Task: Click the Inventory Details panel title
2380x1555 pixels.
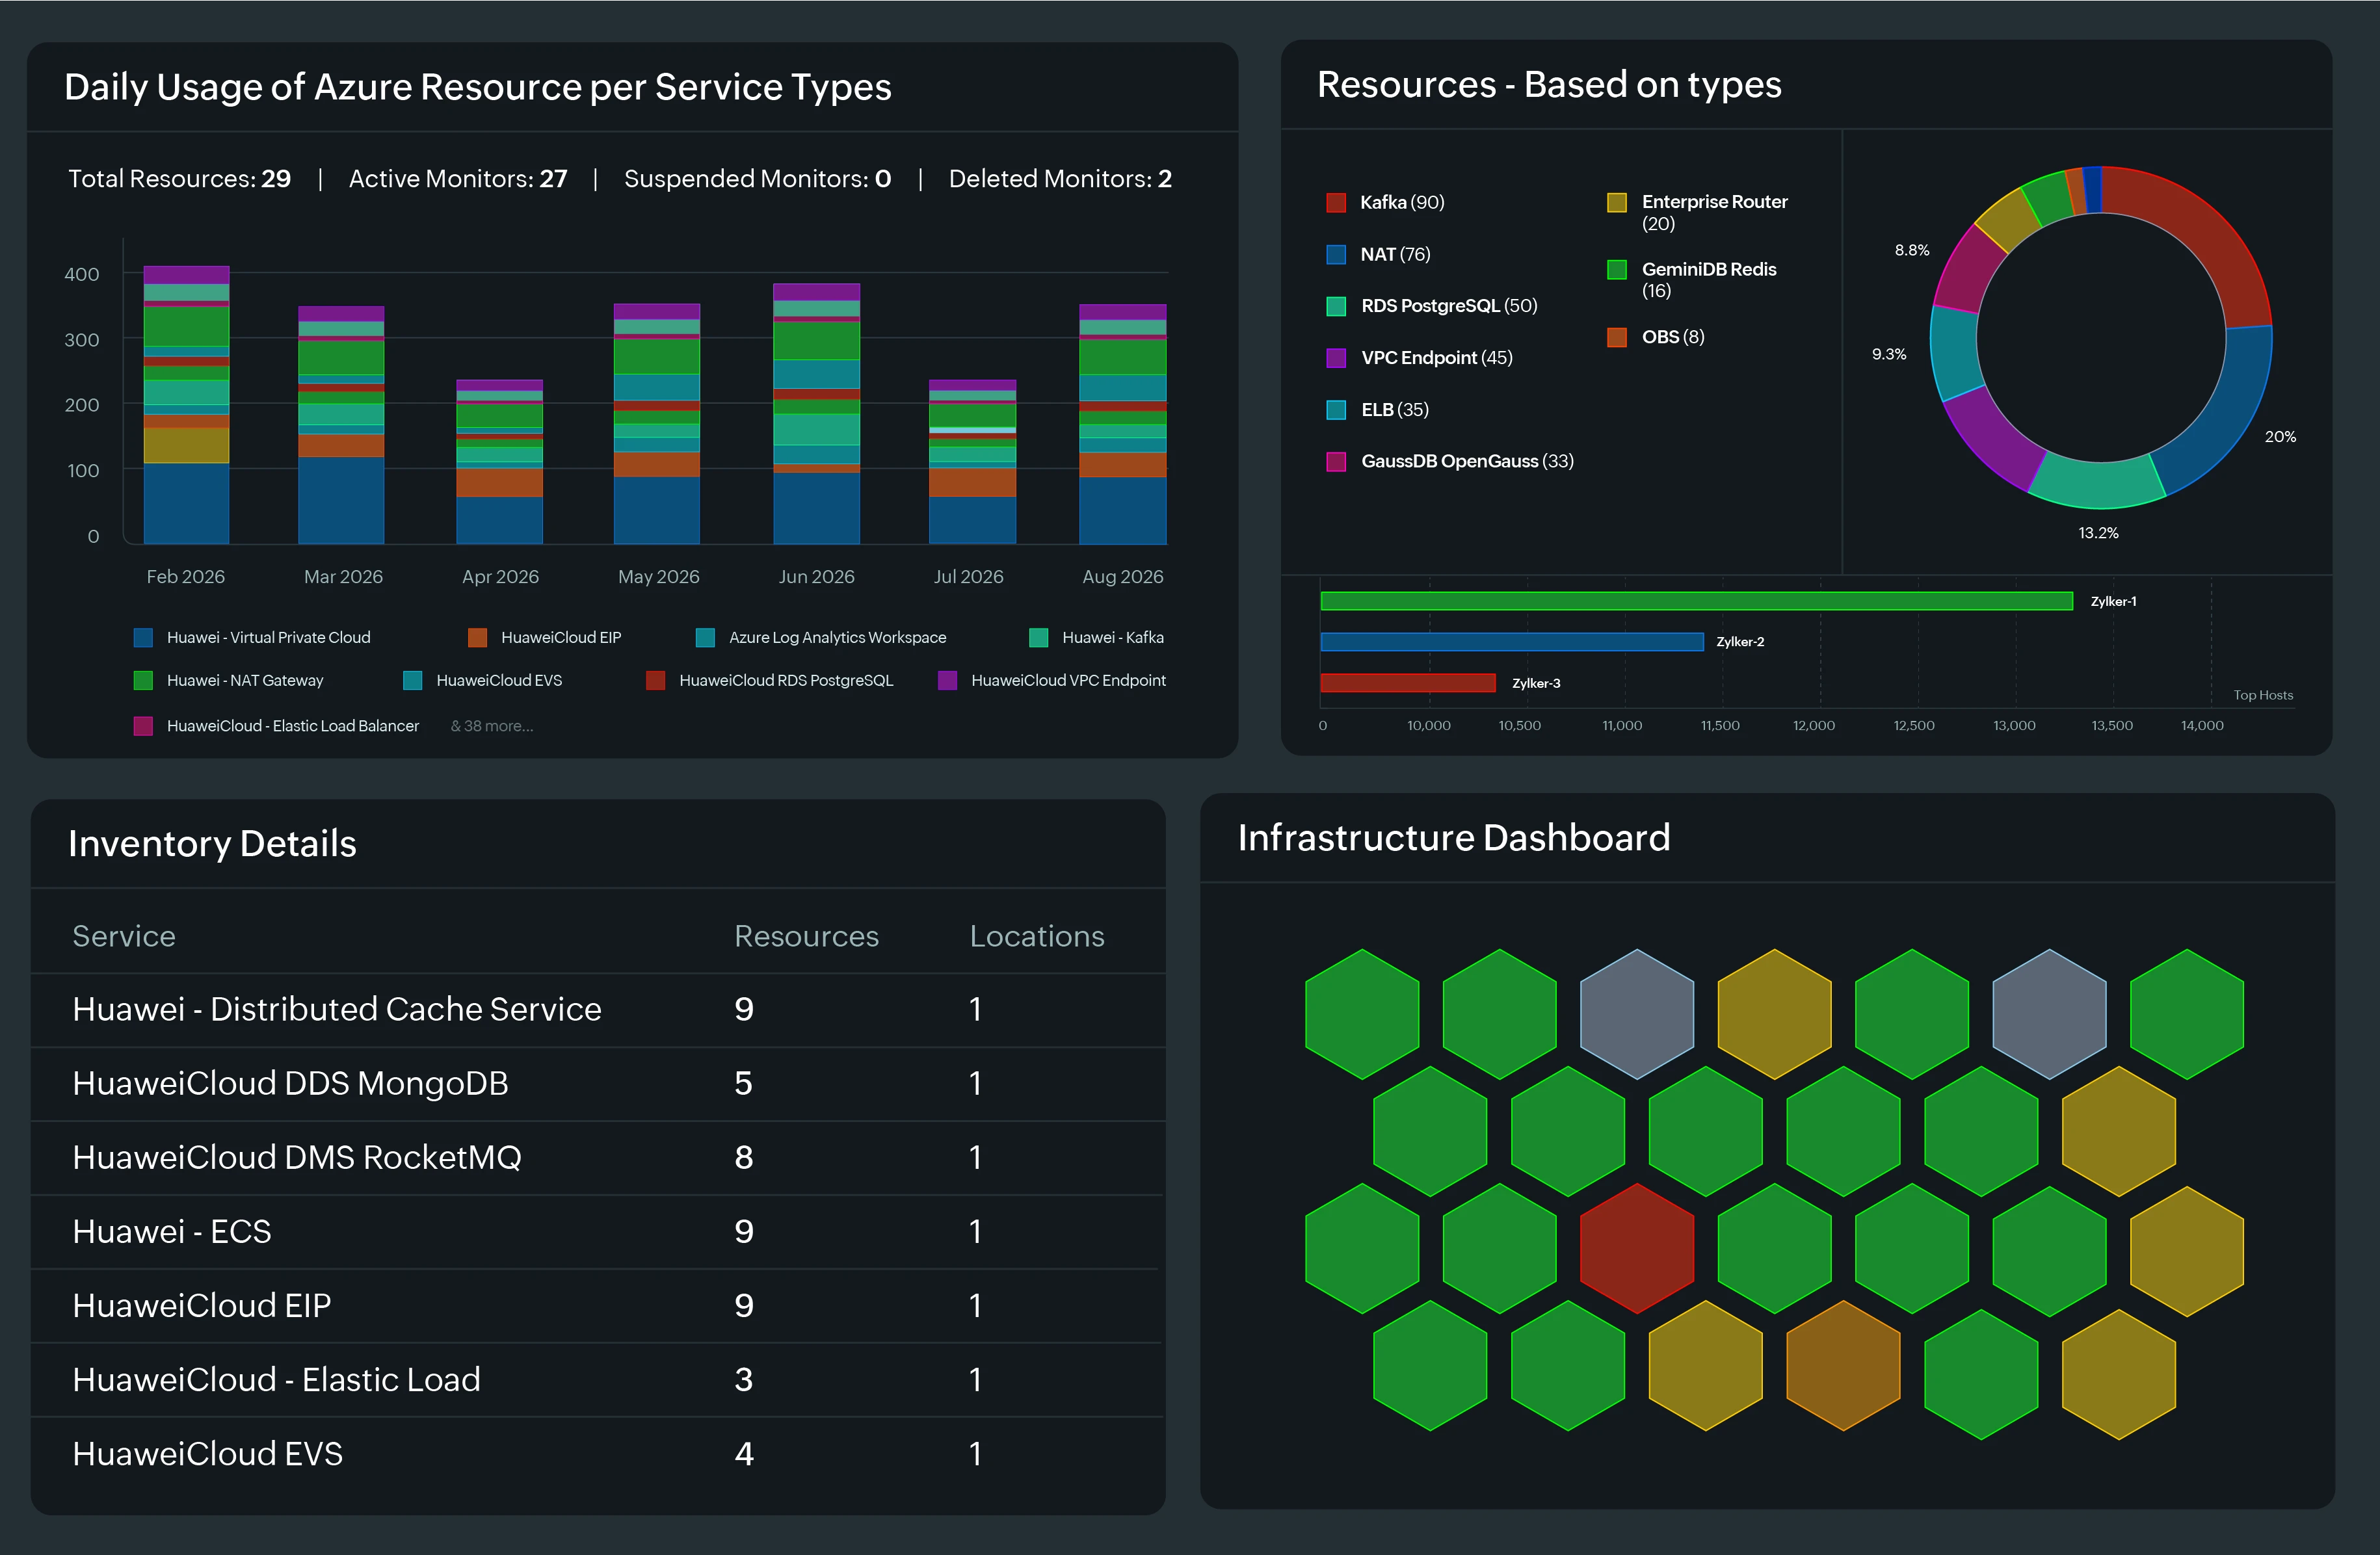Action: point(212,844)
